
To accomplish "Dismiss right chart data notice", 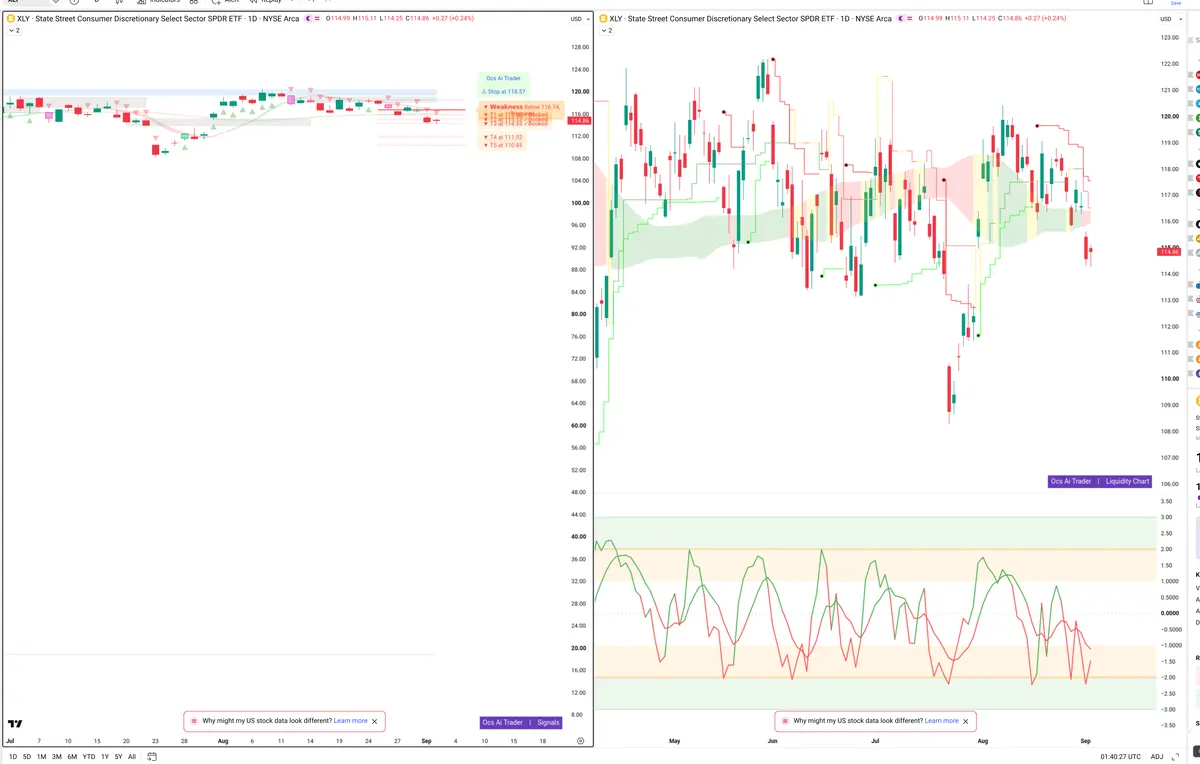I will click(x=966, y=721).
